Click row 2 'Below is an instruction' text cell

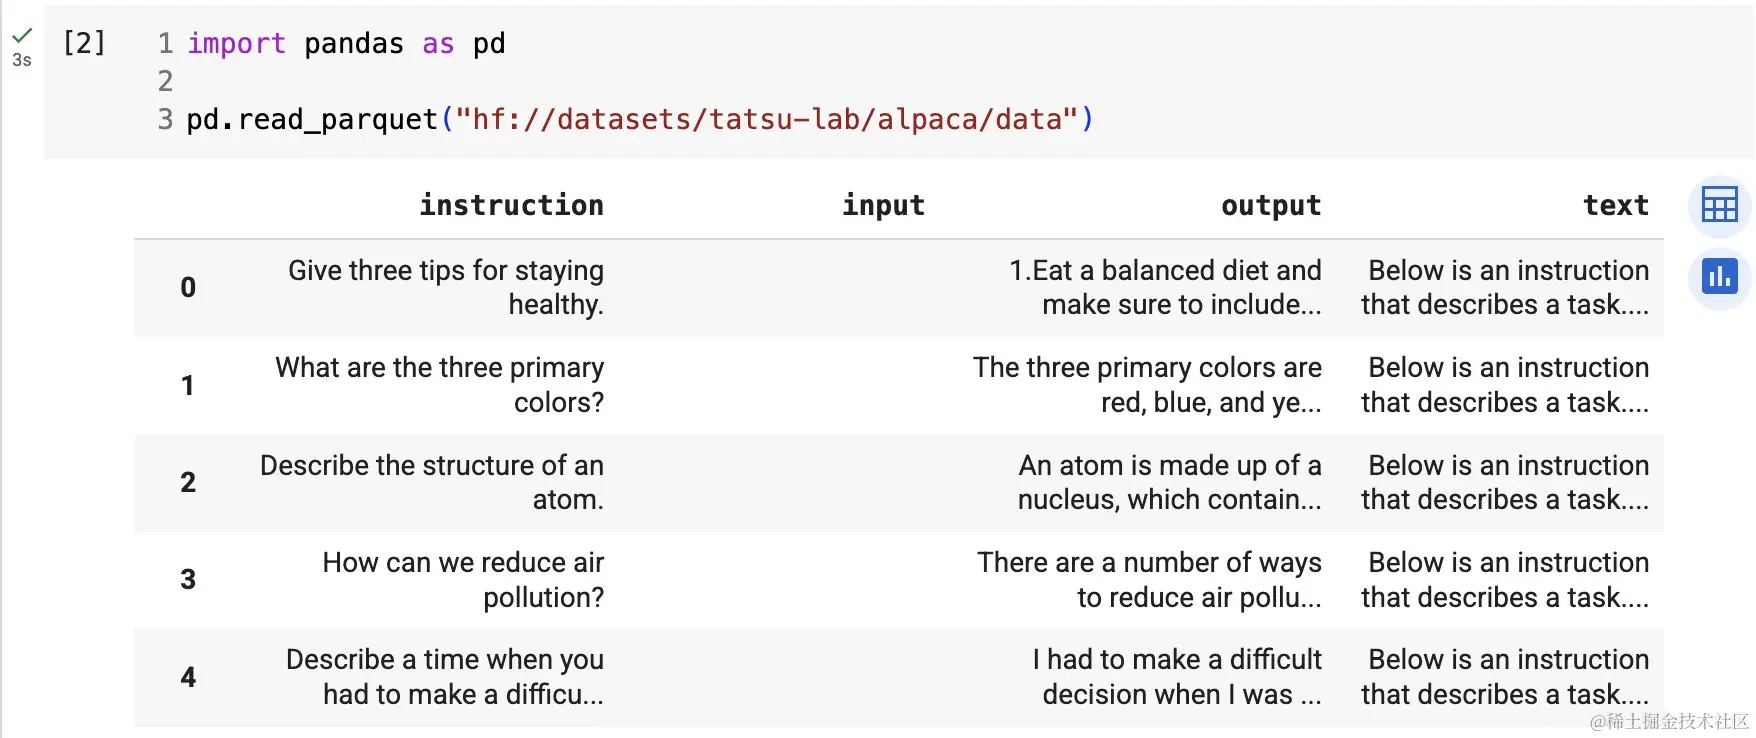(1505, 482)
